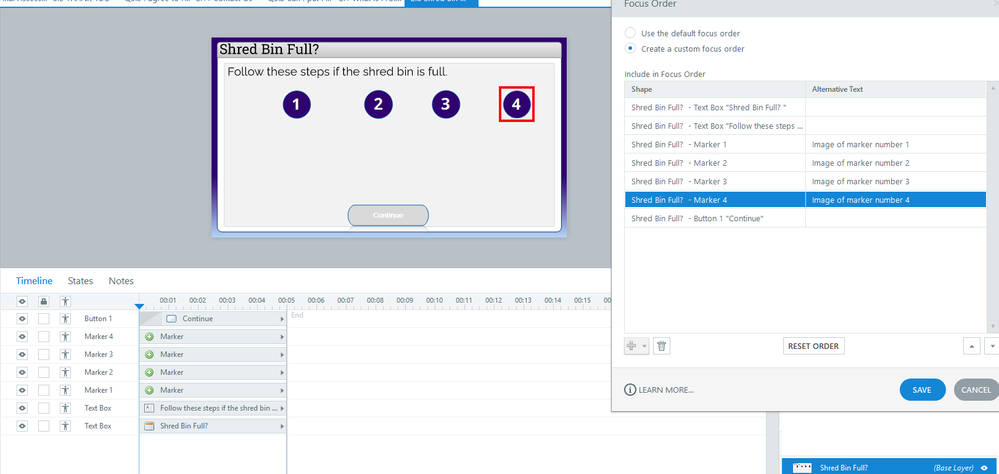Click accessibility icon for Button 1 row
999x474 pixels.
65,319
